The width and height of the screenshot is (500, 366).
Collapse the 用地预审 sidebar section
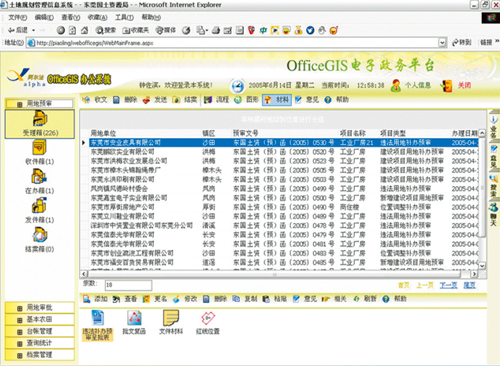[40, 104]
